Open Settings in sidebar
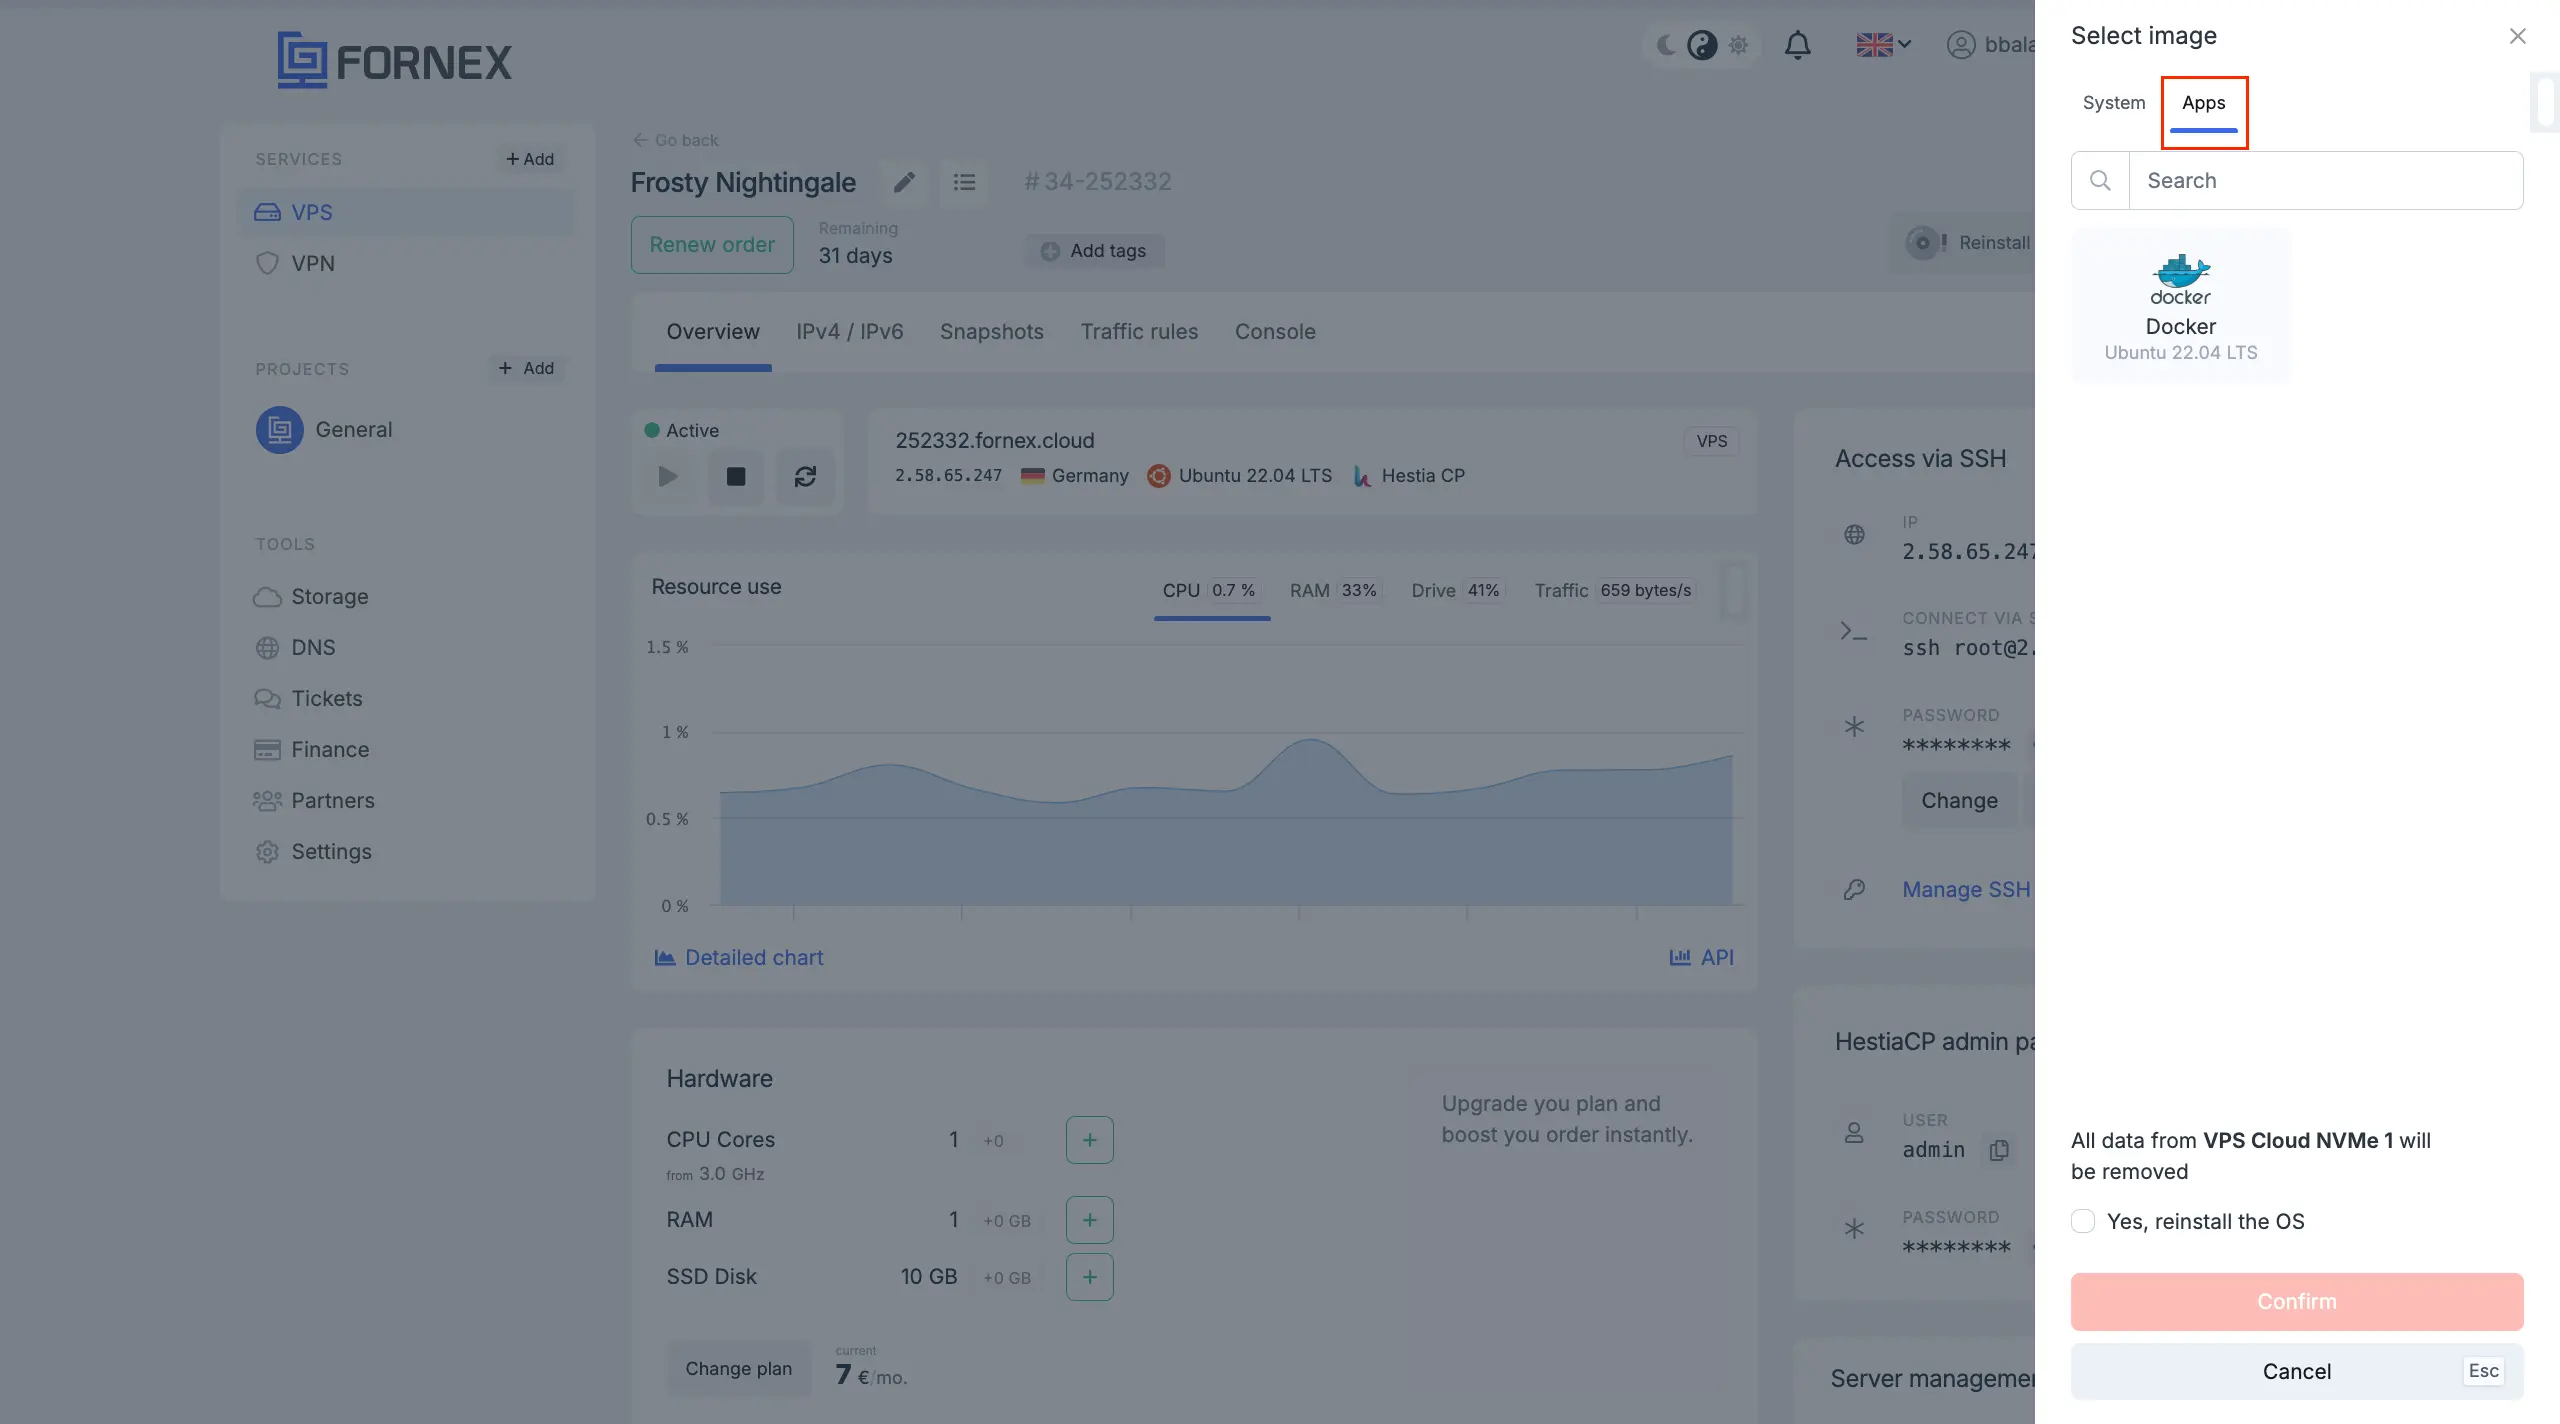Screen dimensions: 2560x1424 pos(313,851)
